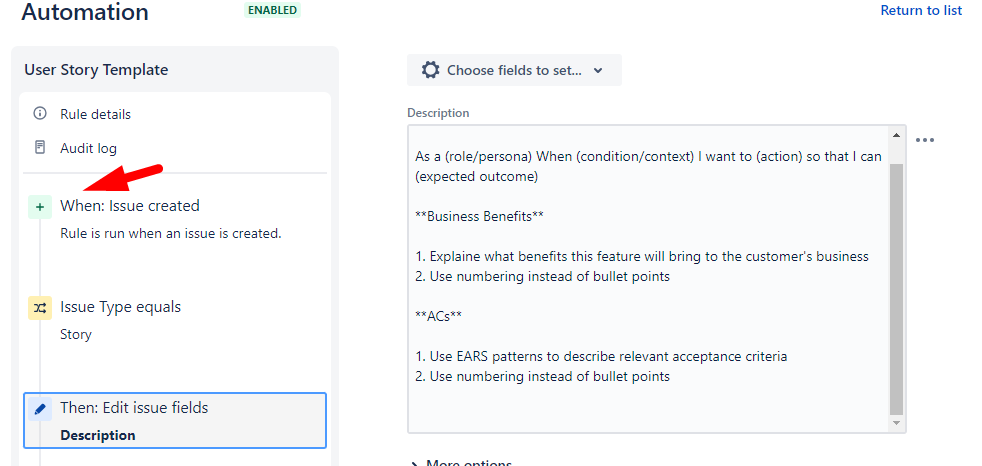This screenshot has width=982, height=466.
Task: Click the yellow shuffle condition icon
Action: coord(40,308)
